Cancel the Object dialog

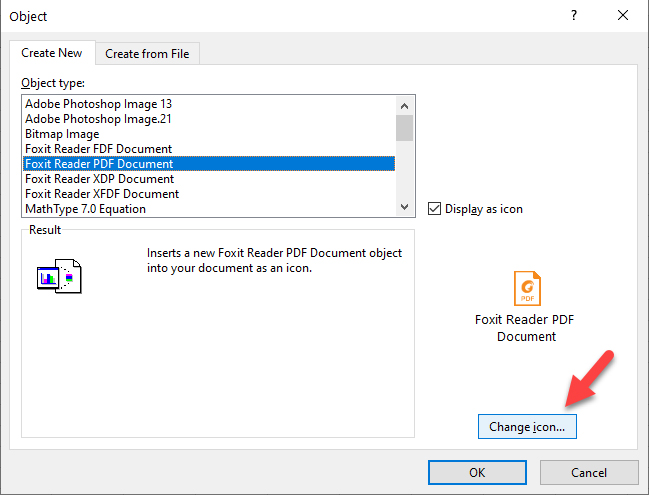(x=589, y=473)
